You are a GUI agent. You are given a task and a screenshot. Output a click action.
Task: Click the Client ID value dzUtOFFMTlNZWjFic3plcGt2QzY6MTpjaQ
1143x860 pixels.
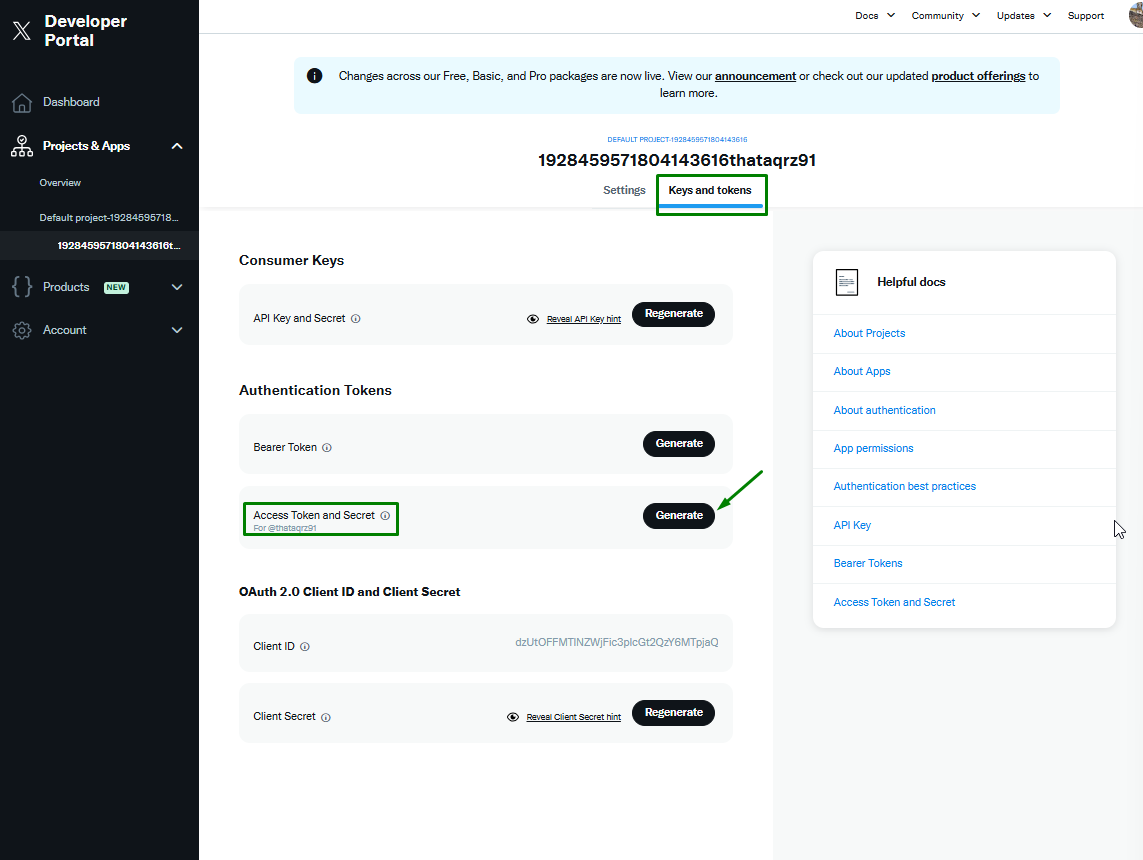click(617, 643)
